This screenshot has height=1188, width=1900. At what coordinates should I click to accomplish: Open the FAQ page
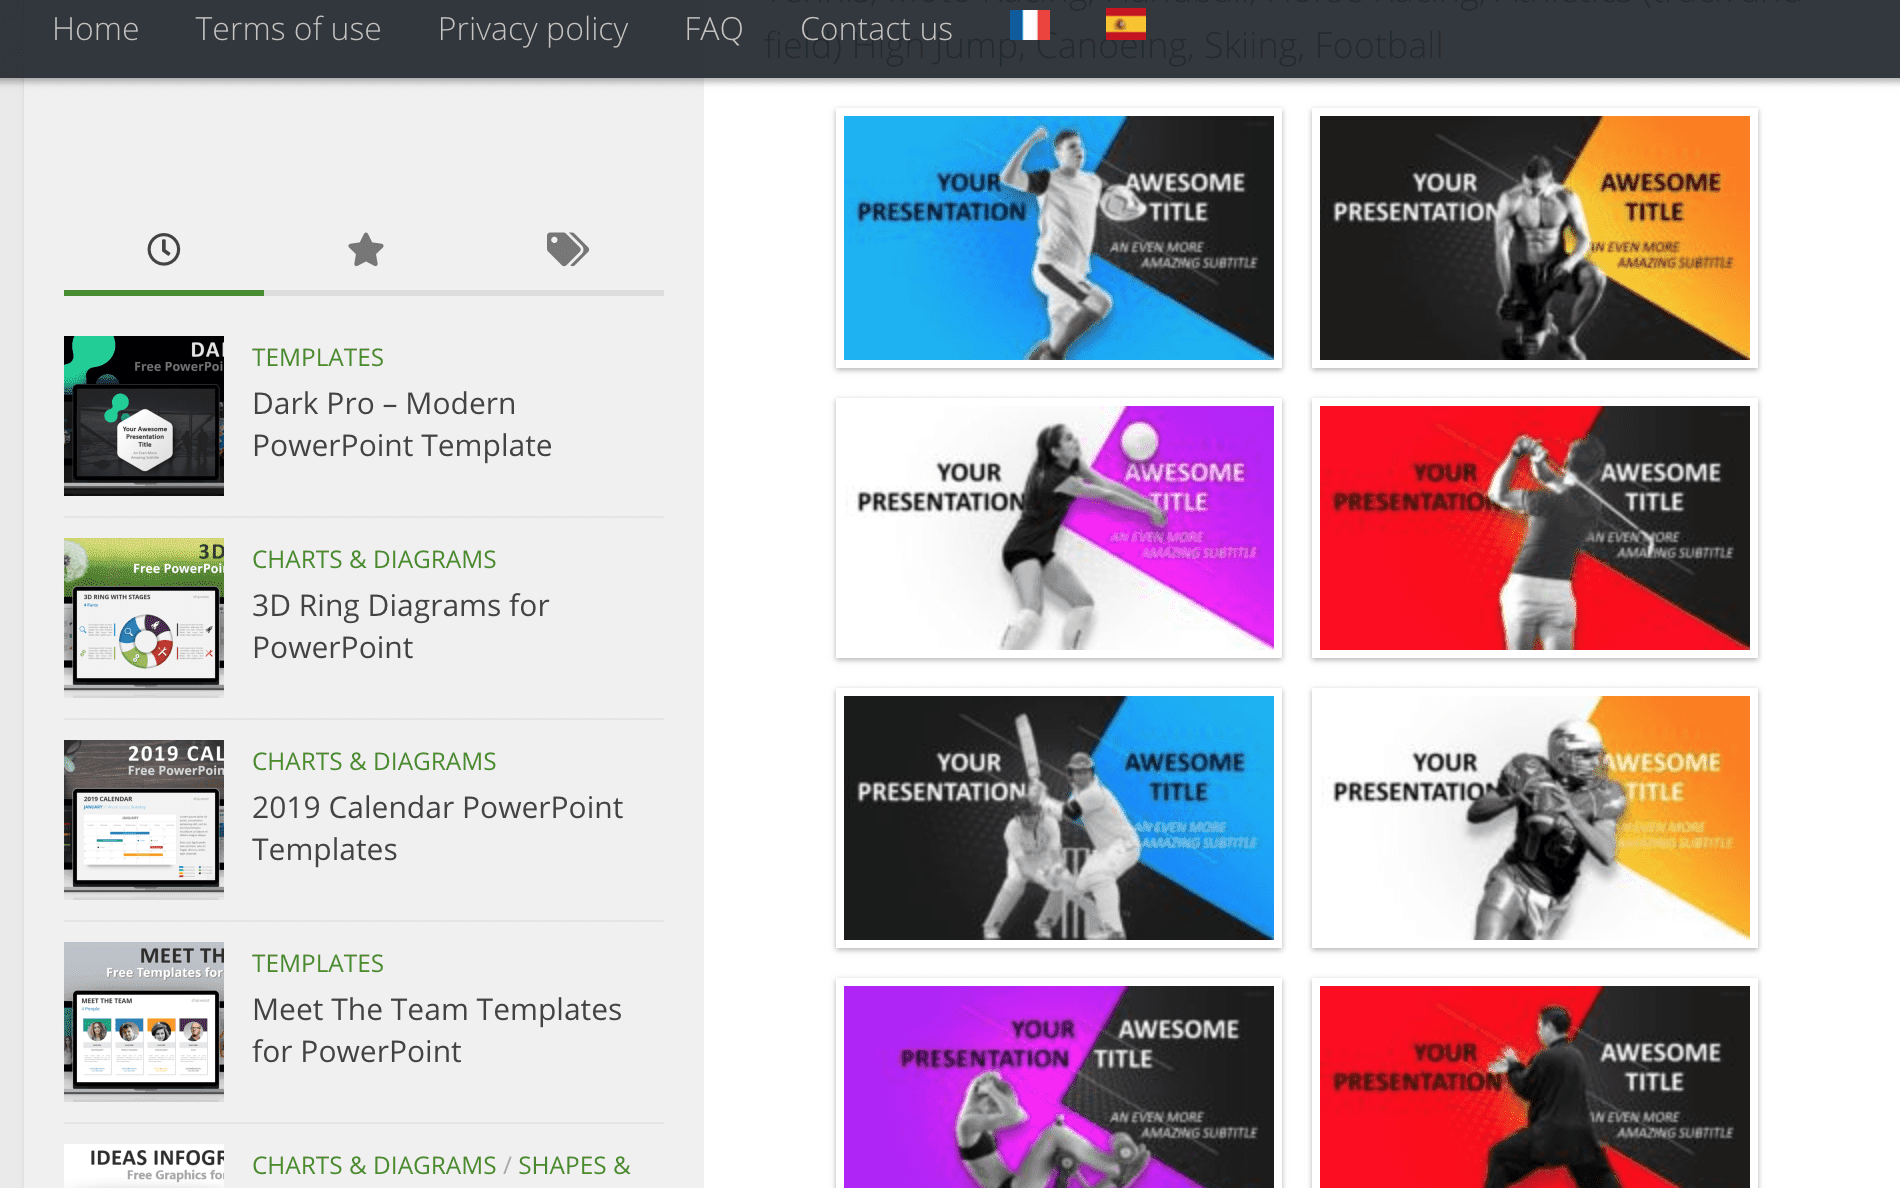(x=713, y=29)
